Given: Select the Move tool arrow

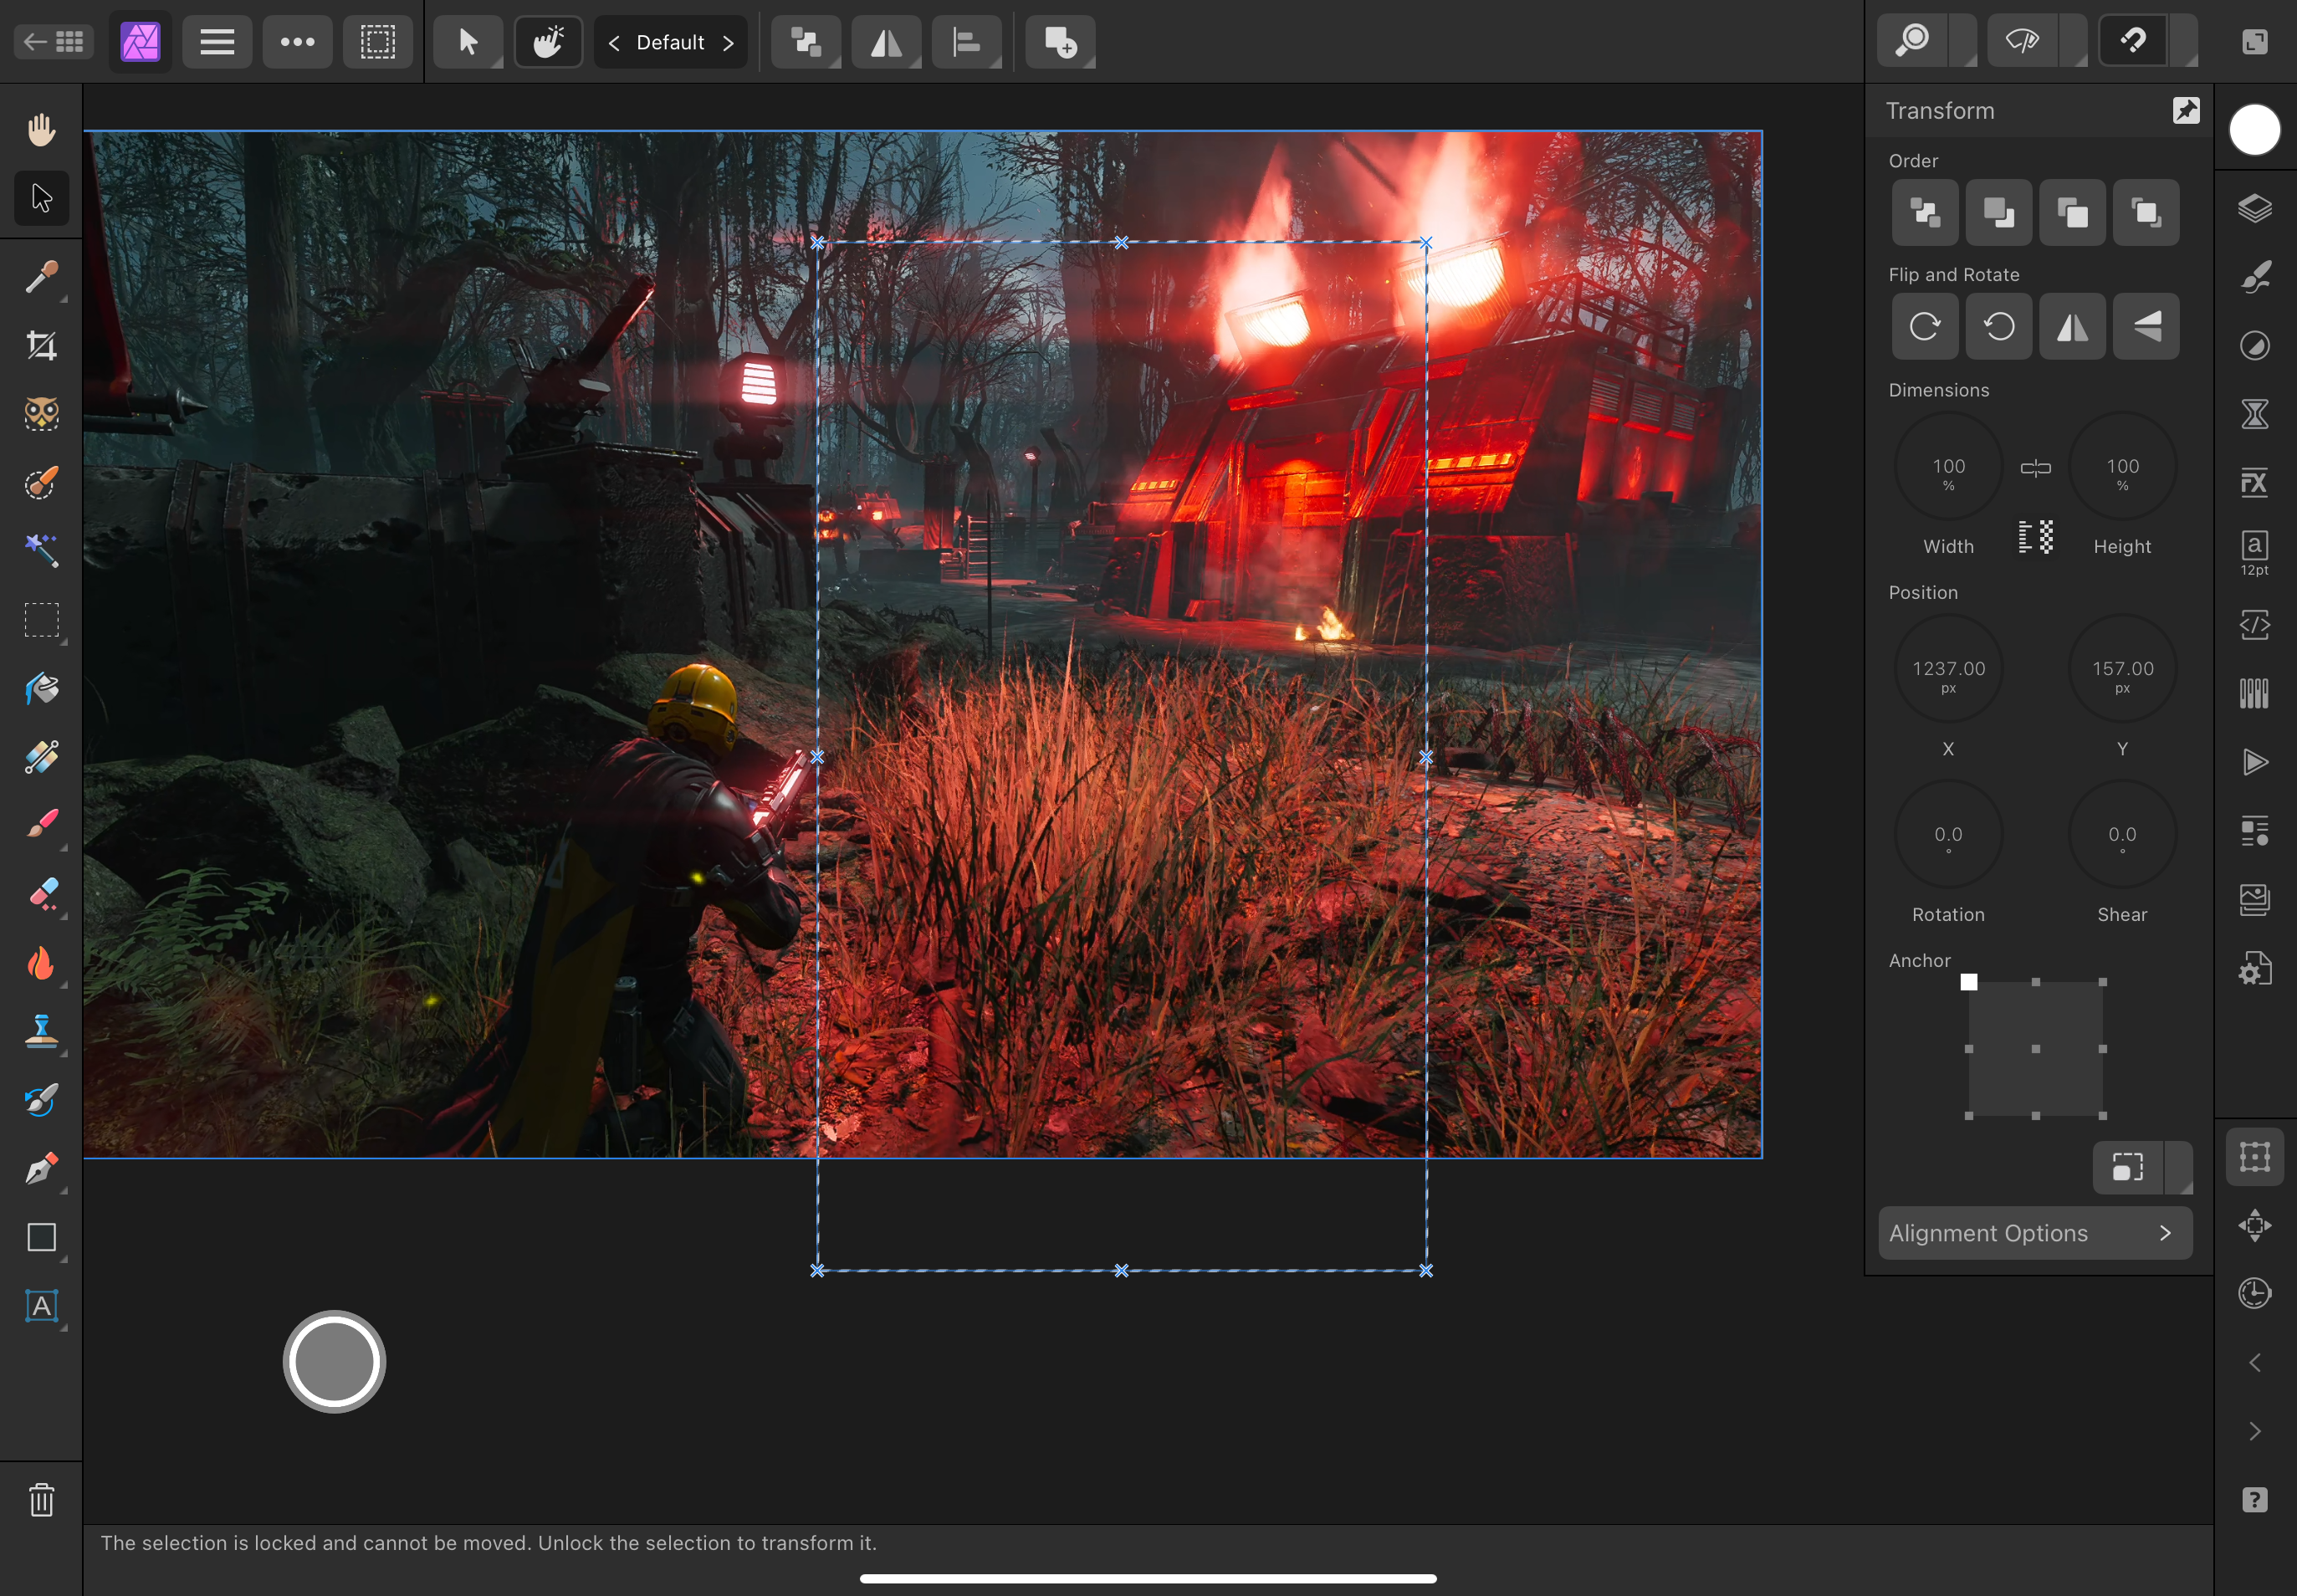Looking at the screenshot, I should [41, 198].
